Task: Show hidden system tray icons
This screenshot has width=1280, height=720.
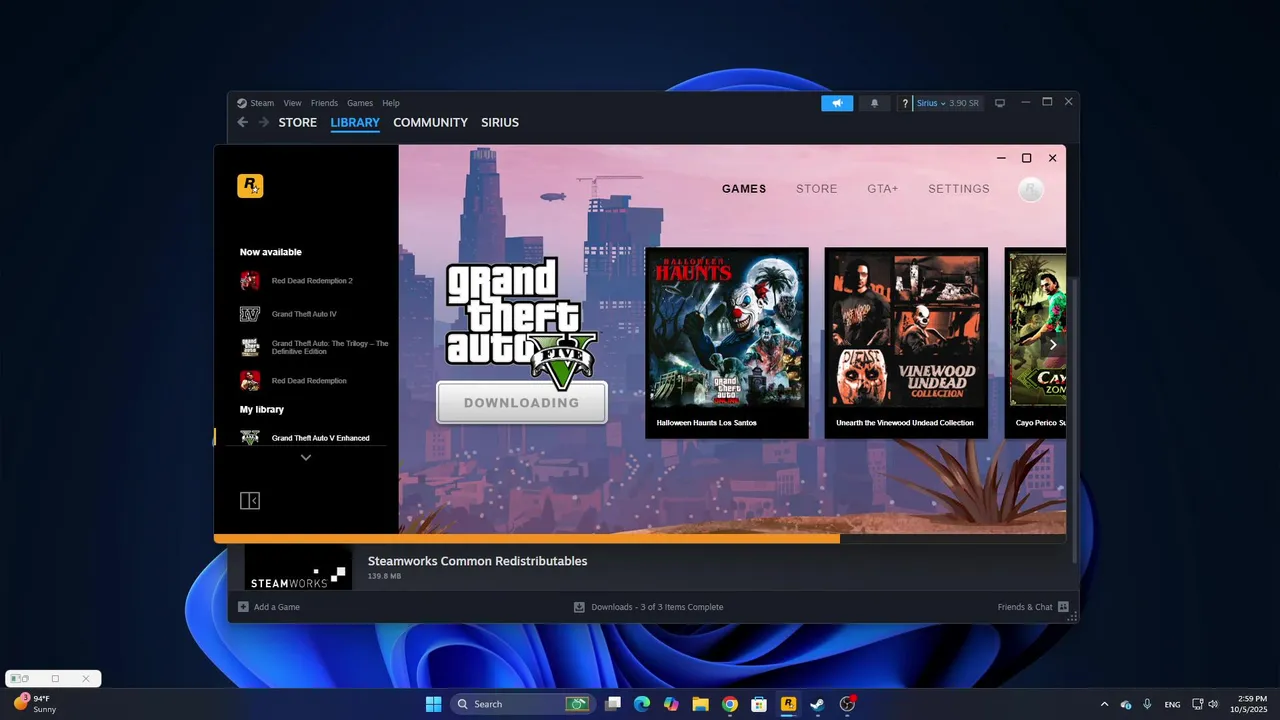Action: pos(1104,704)
